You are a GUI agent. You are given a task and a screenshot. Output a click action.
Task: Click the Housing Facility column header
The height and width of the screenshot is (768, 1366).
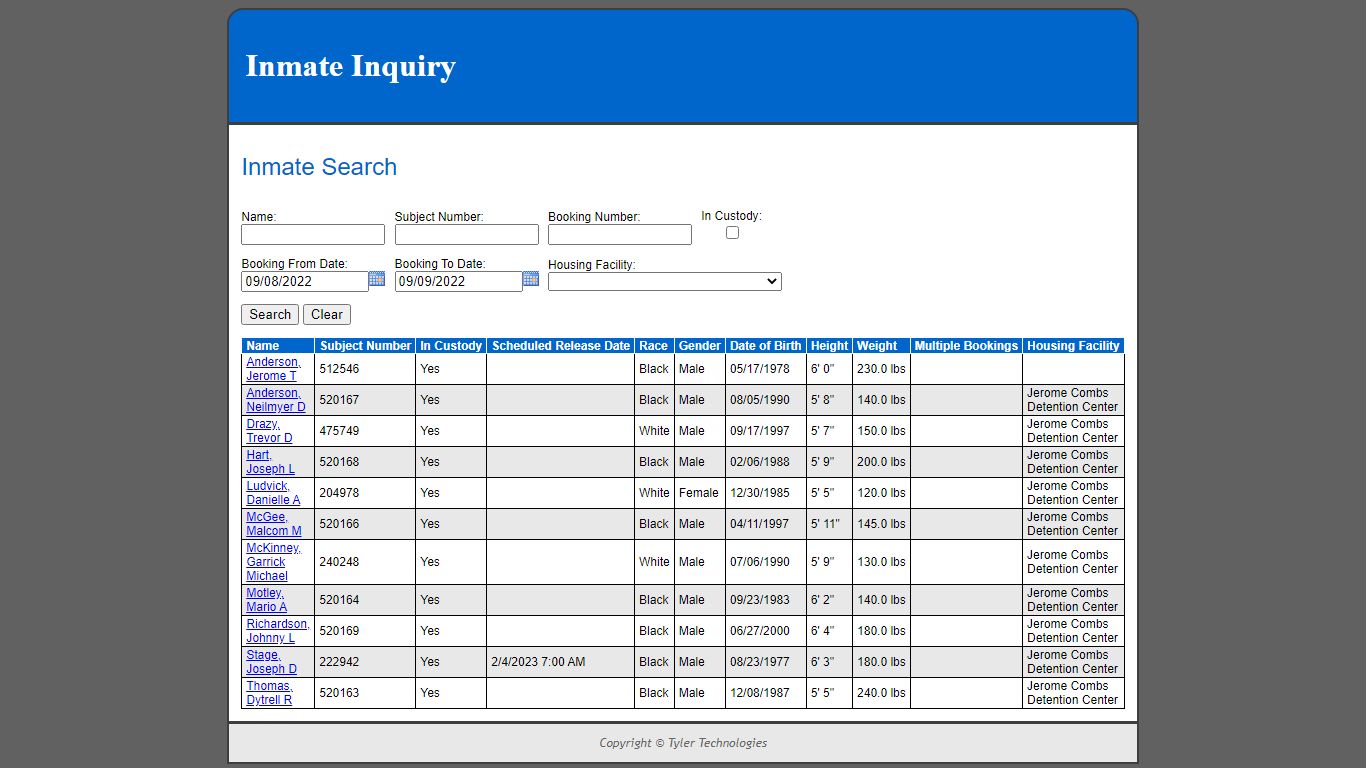click(x=1073, y=346)
